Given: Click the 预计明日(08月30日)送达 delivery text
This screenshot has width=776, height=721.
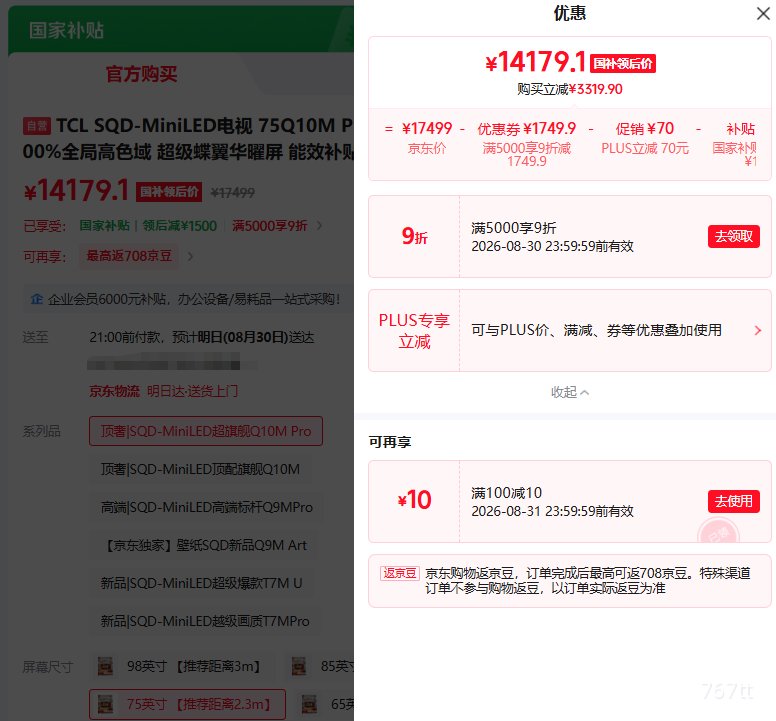Looking at the screenshot, I should pos(243,337).
